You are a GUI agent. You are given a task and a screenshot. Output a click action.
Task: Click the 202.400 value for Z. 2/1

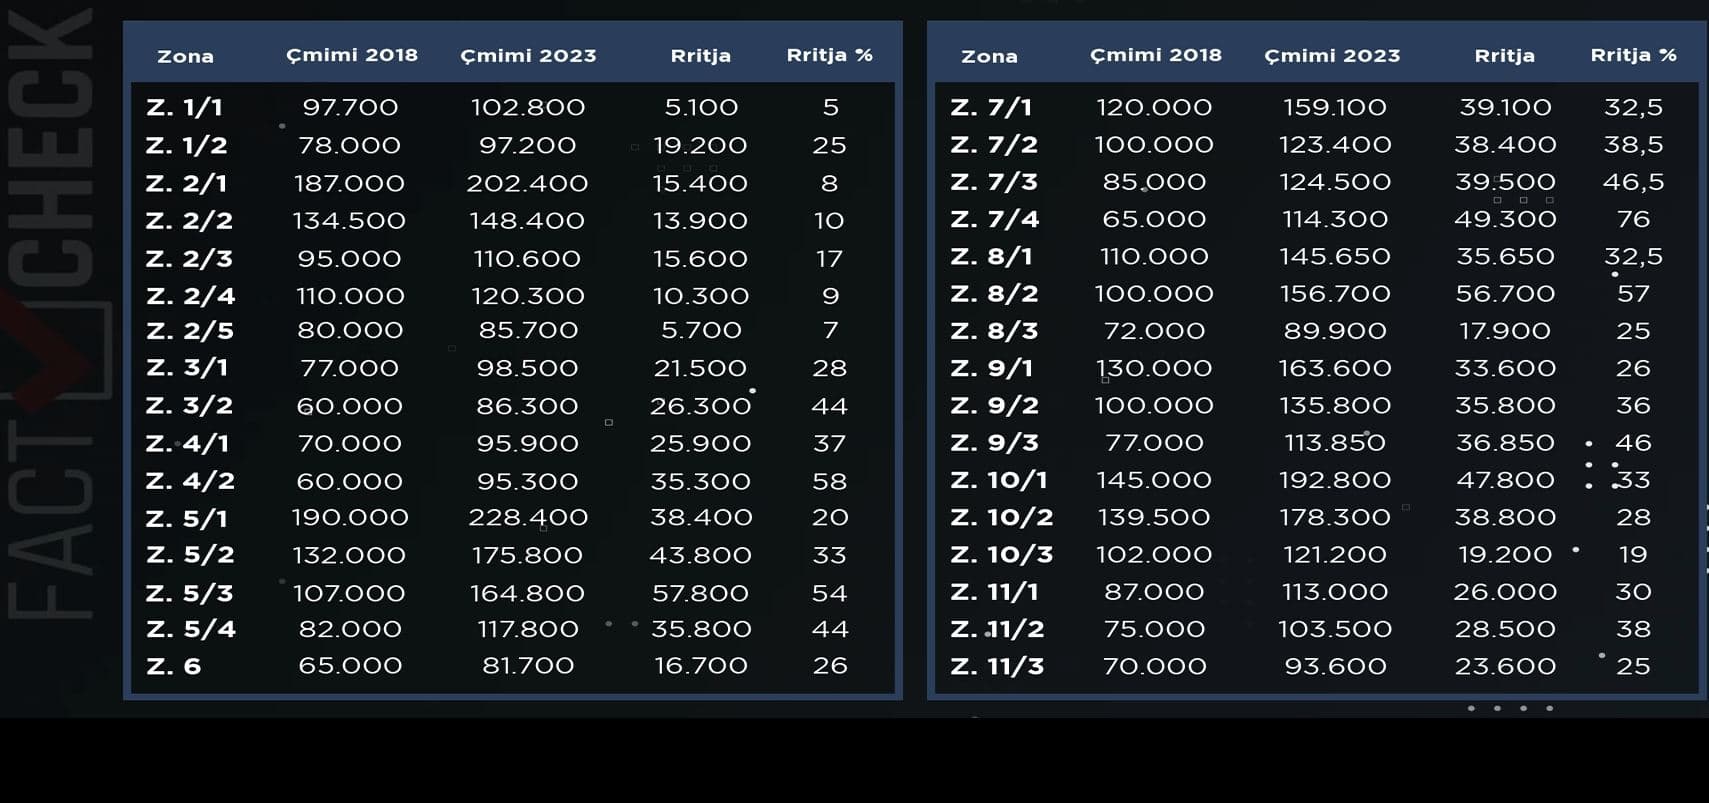coord(527,183)
